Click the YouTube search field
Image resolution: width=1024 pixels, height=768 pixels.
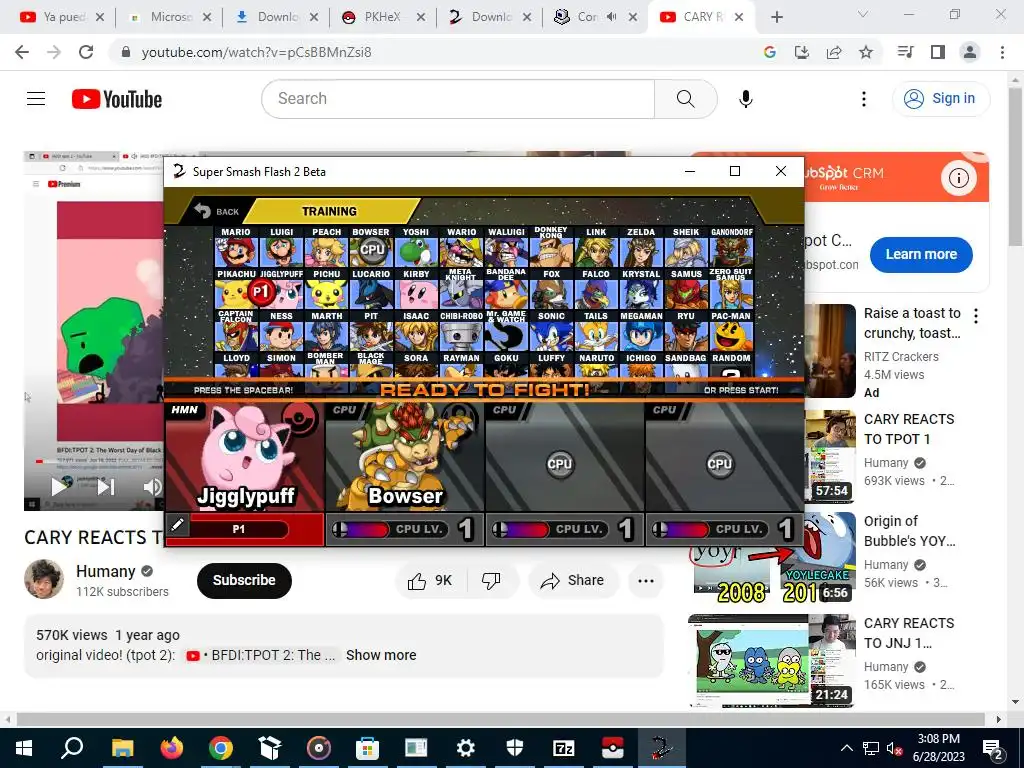(458, 99)
